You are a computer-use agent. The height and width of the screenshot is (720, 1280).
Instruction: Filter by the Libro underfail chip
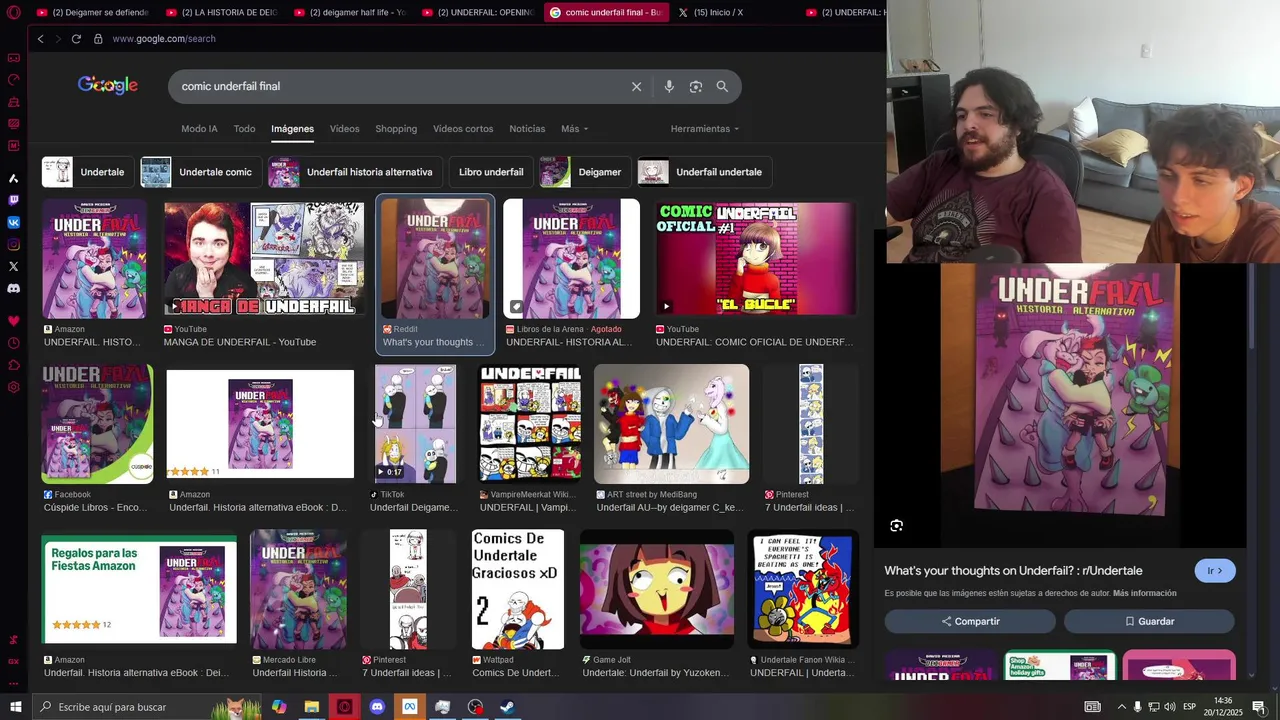click(x=491, y=172)
